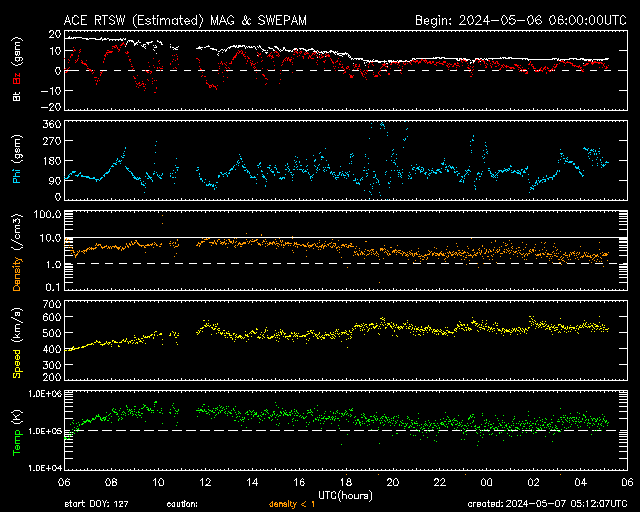This screenshot has height=512, width=640.
Task: Select the created: 2024-05-07 05:12:07UTC text
Action: [x=547, y=504]
